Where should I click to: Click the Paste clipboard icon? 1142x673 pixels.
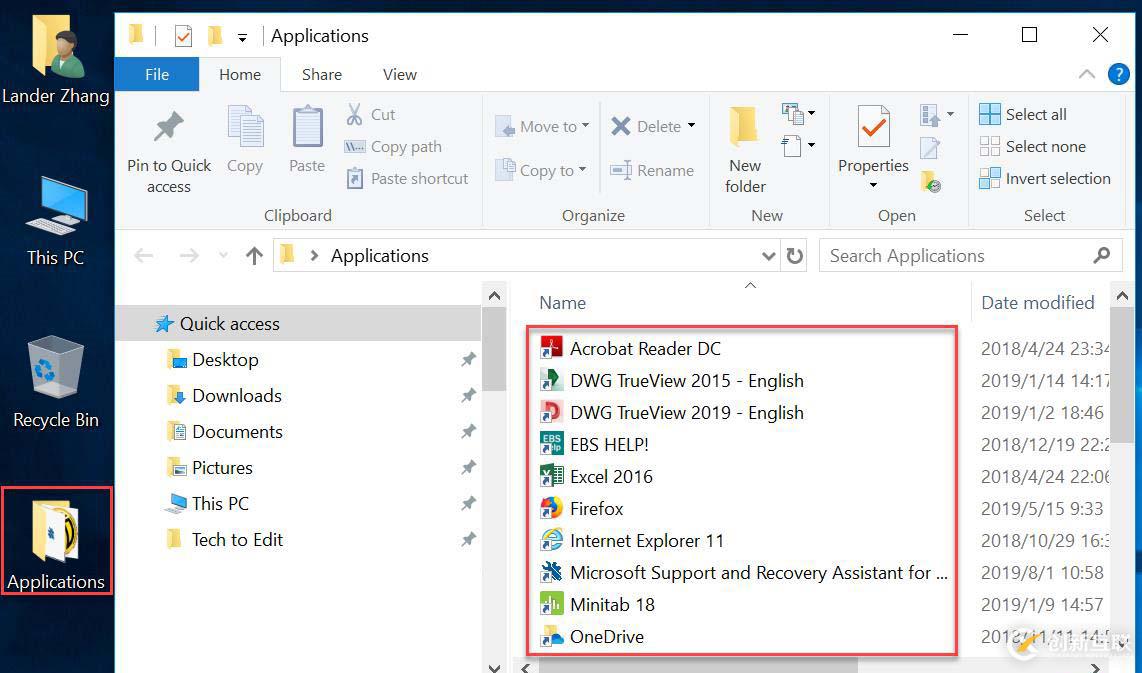pyautogui.click(x=307, y=128)
